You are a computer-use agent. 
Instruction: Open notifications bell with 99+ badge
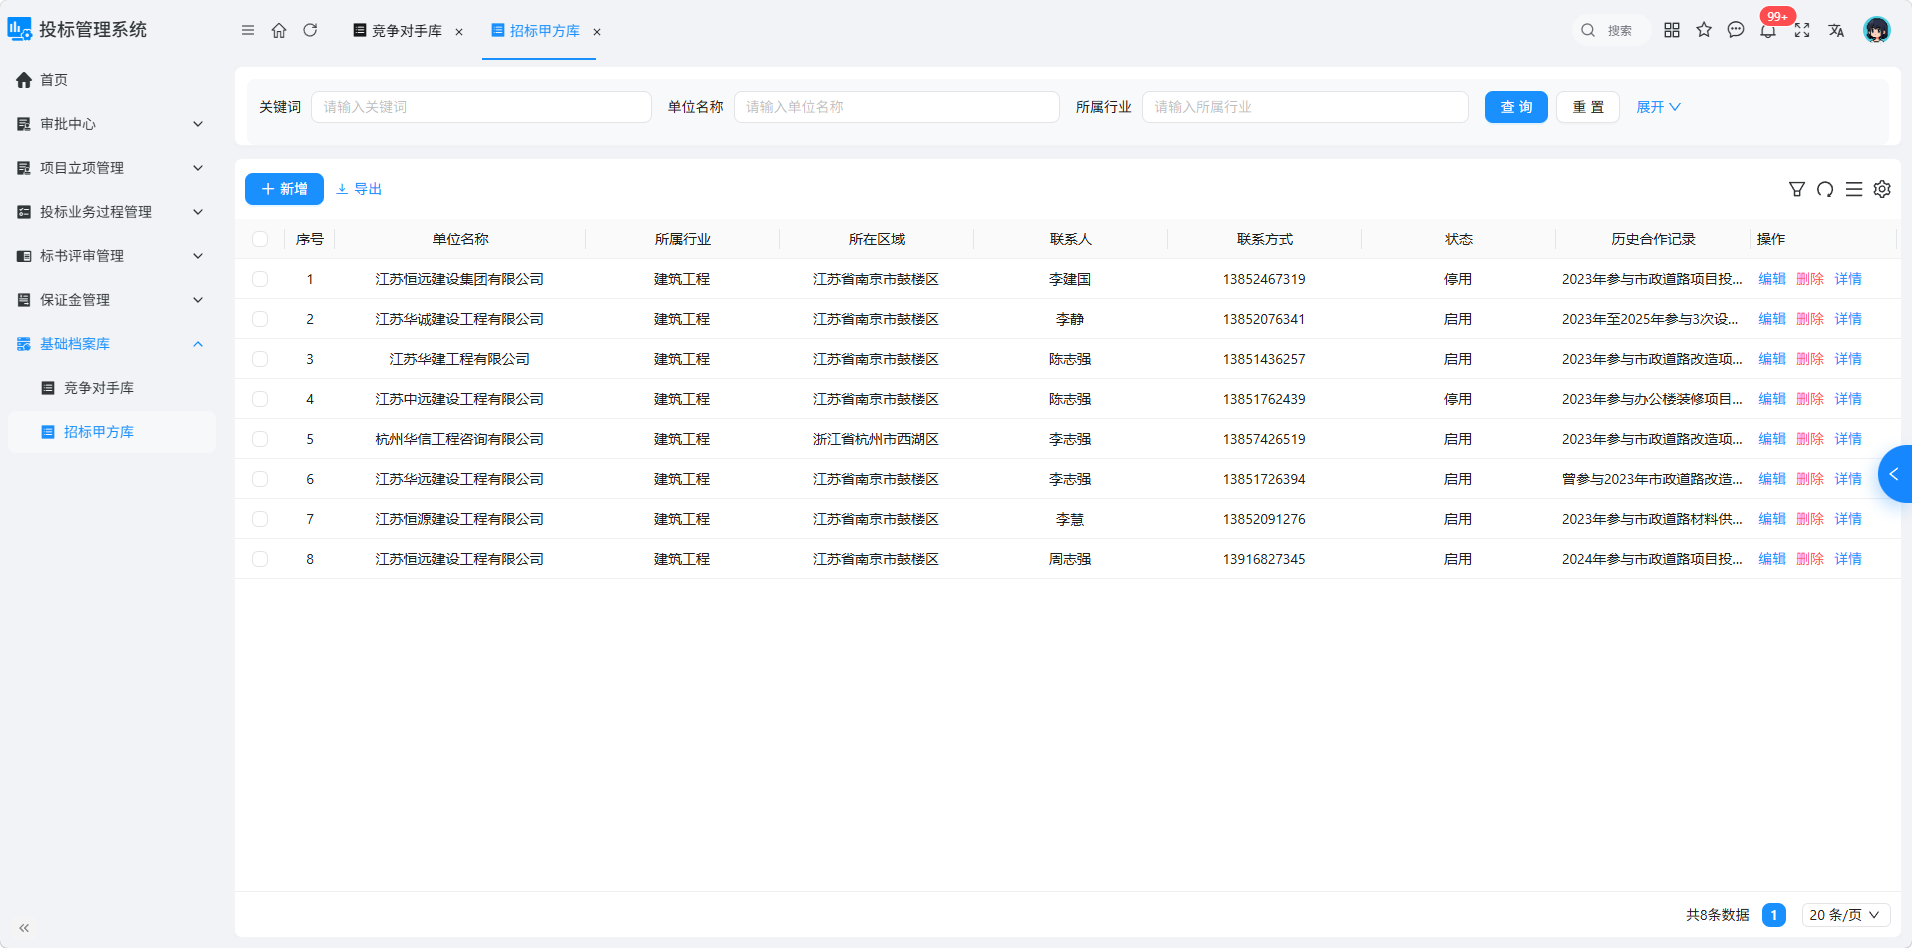pos(1769,28)
